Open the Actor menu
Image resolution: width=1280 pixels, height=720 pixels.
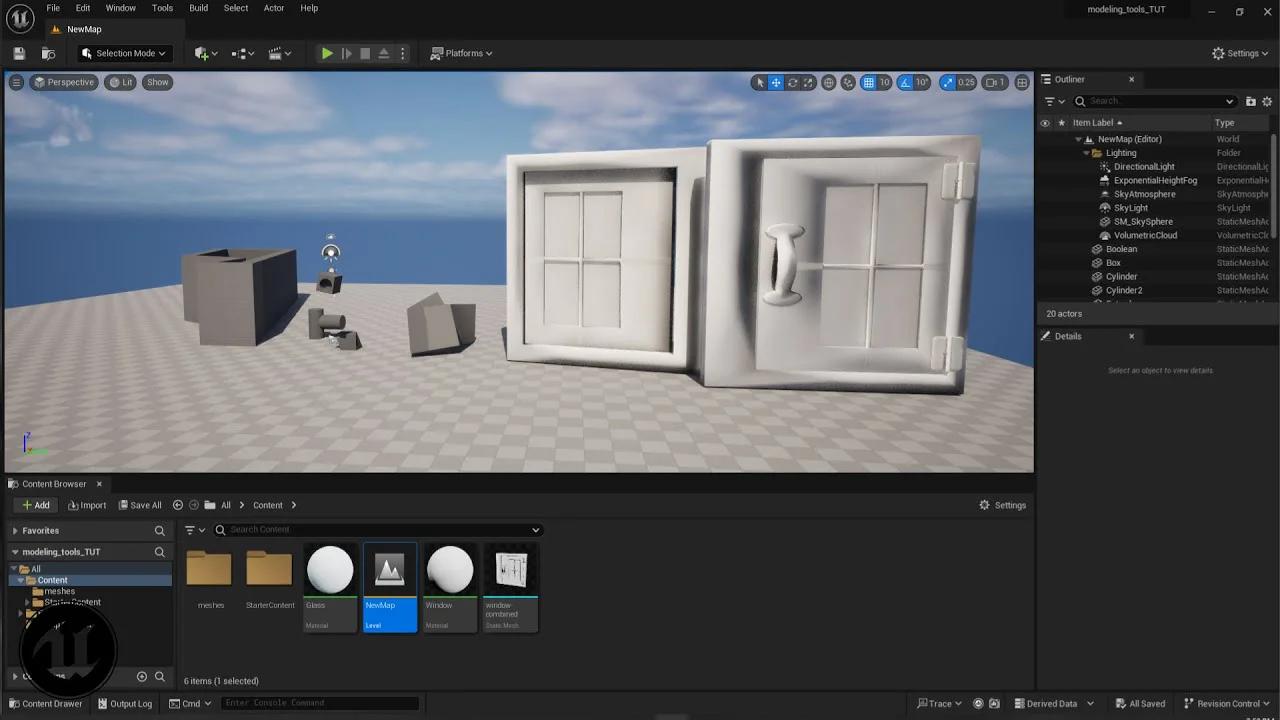click(x=274, y=8)
